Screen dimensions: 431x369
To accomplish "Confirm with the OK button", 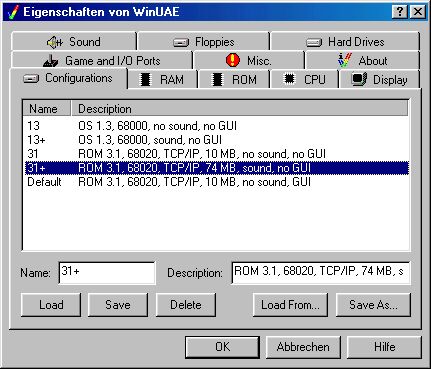I will coord(222,347).
